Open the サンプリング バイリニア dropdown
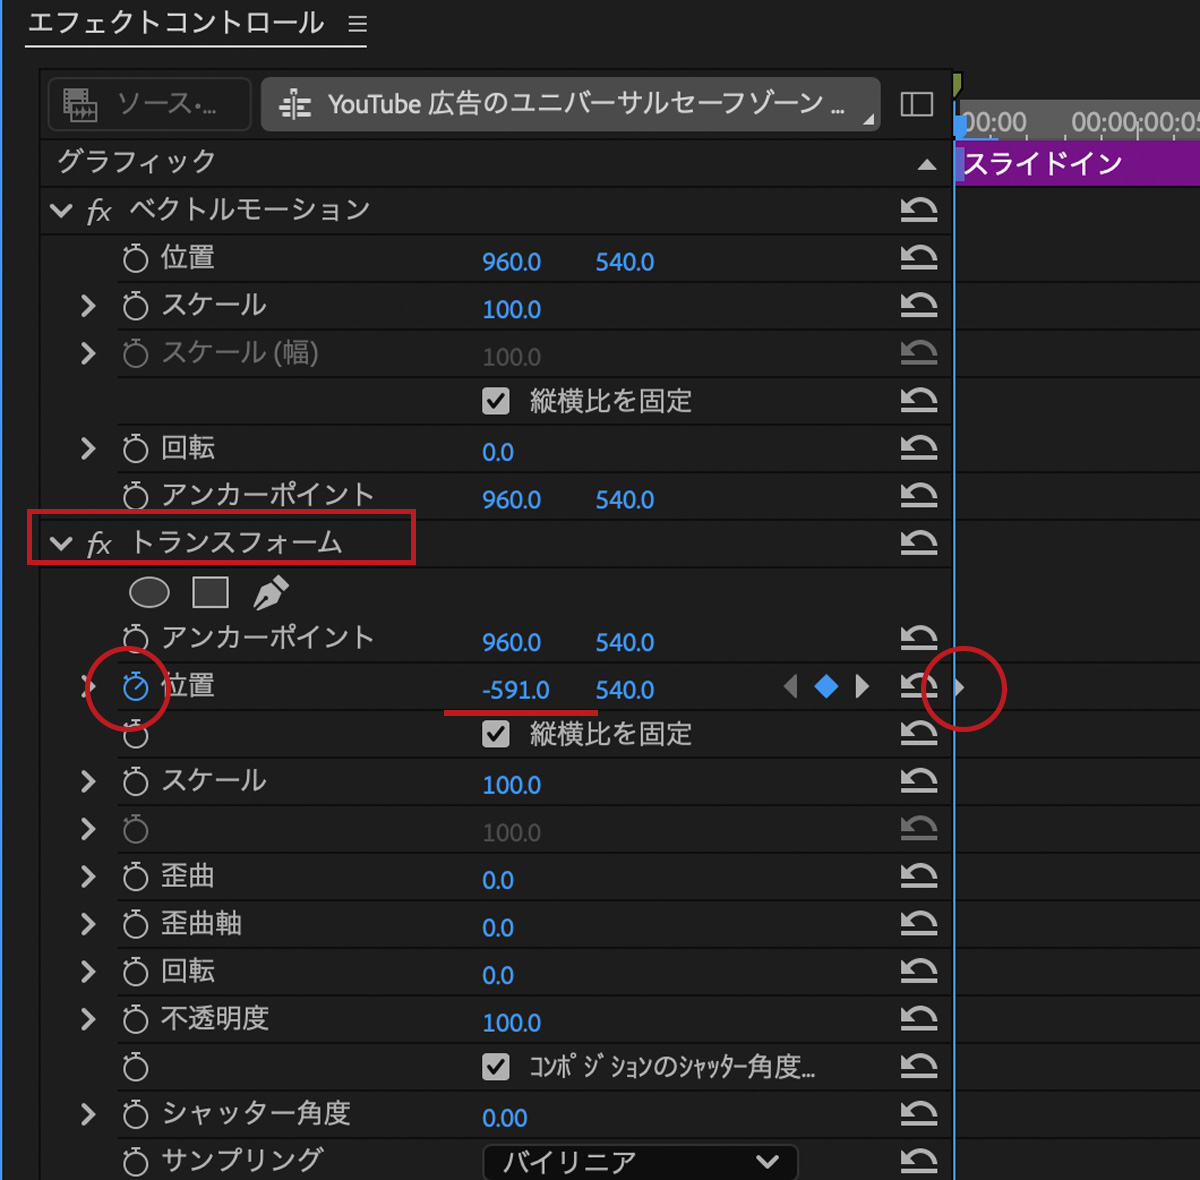 tap(640, 1162)
